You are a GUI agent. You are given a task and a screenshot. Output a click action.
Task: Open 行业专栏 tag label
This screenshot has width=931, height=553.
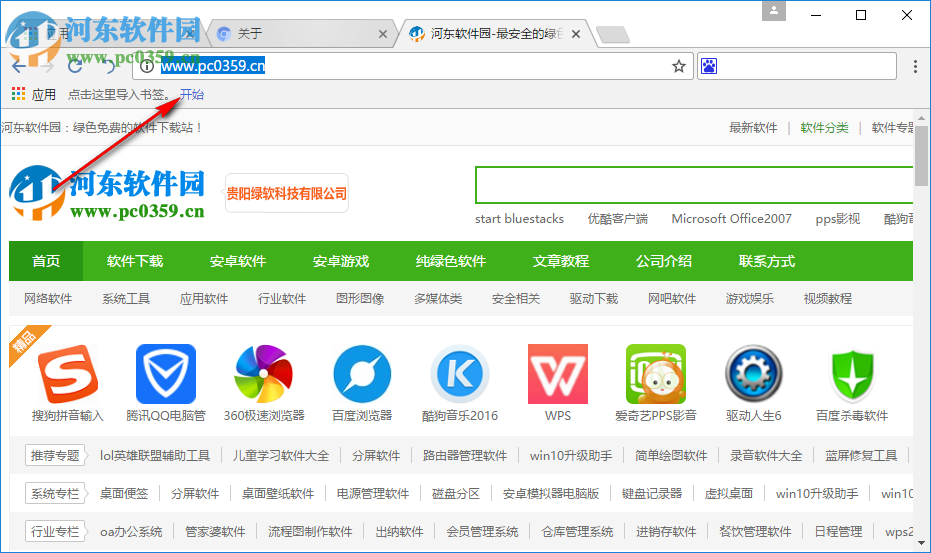[x=55, y=532]
